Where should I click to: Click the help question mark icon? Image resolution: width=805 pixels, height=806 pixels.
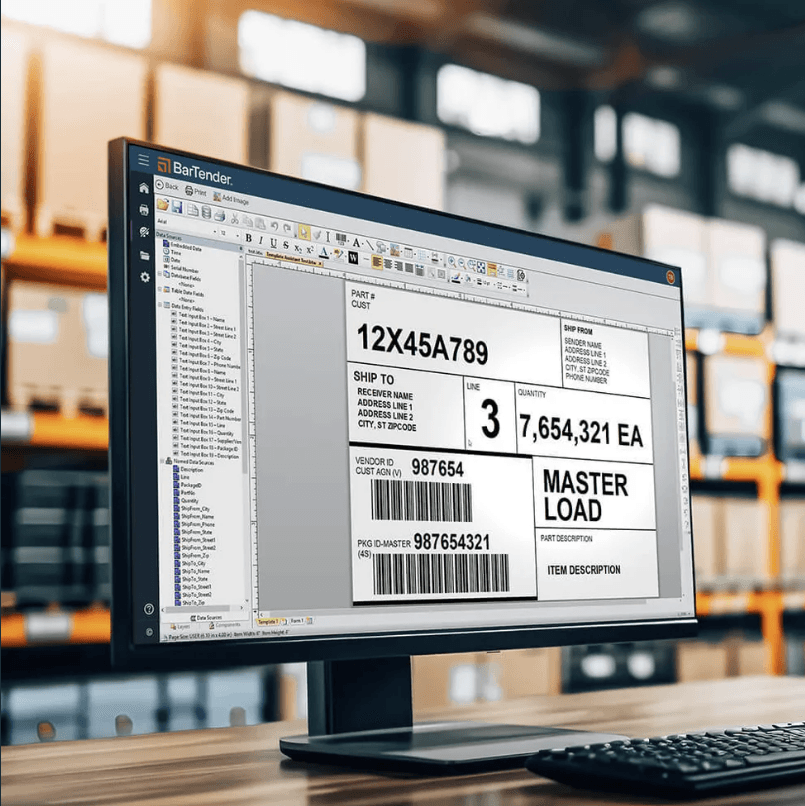click(x=149, y=609)
